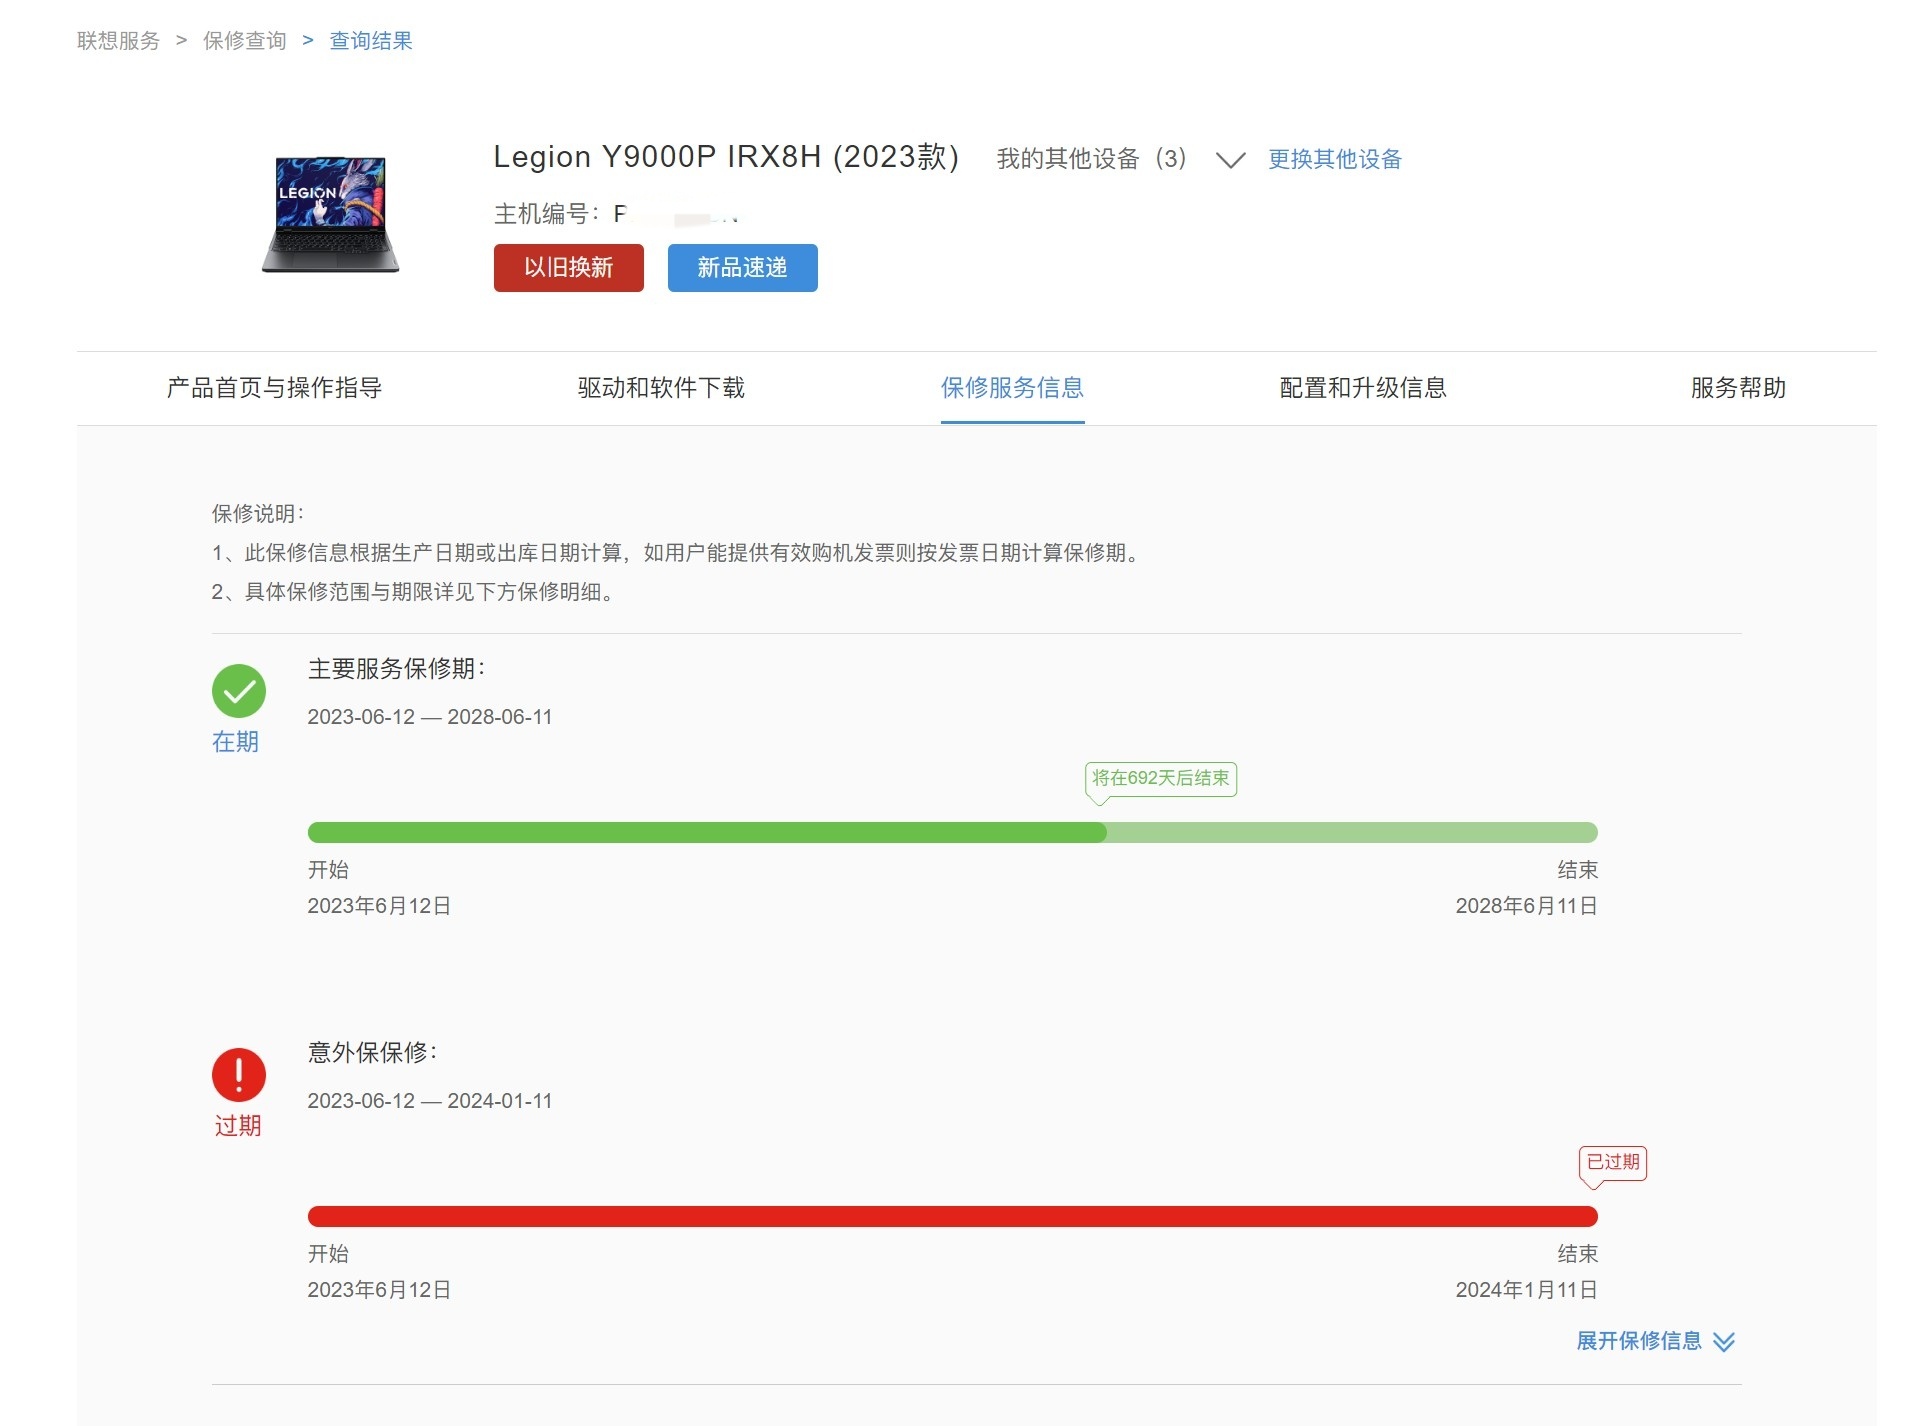
Task: Click date range 2023-06-12 — 2024-01-11
Action: [x=430, y=1101]
